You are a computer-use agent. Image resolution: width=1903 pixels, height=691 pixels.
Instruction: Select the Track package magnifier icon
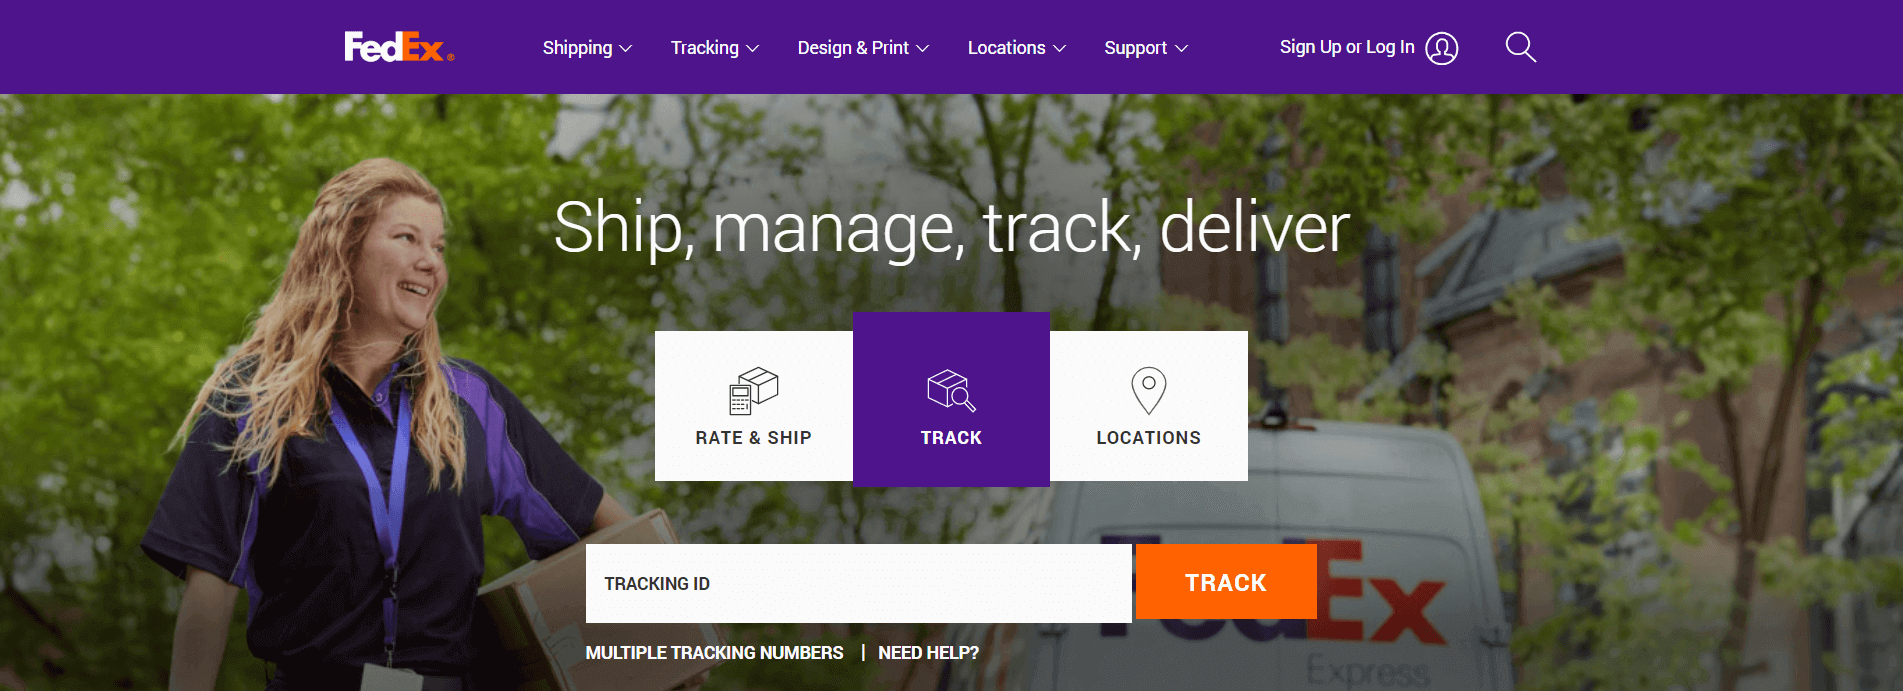[x=951, y=391]
